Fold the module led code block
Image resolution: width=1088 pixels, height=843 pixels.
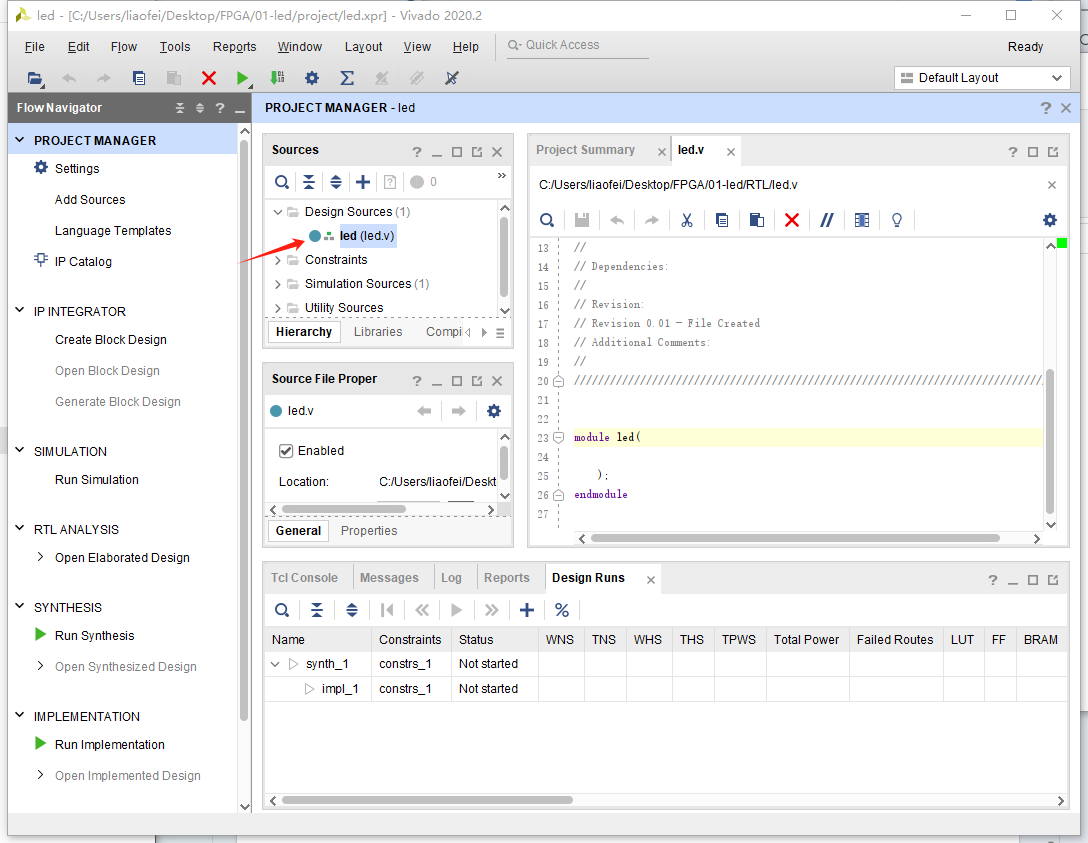coord(559,438)
